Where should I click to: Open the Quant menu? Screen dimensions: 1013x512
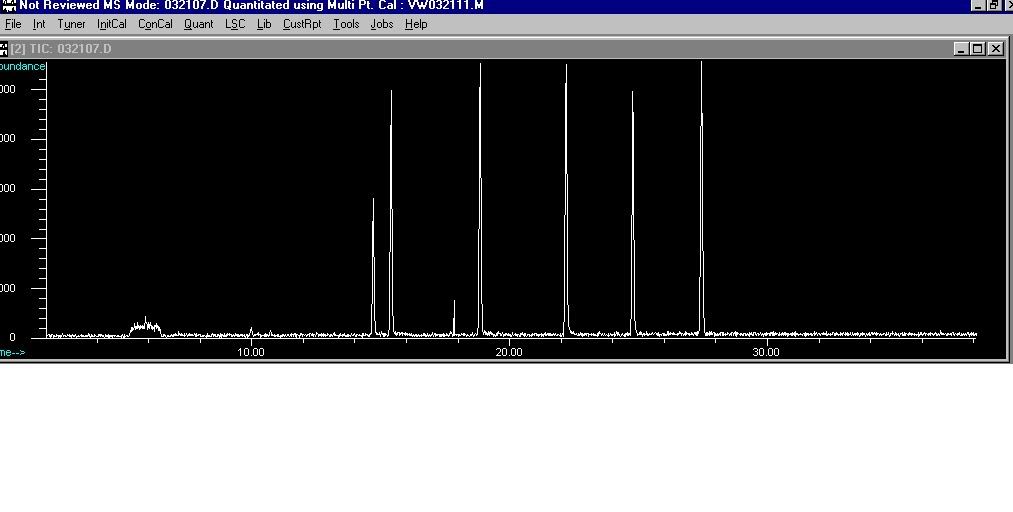(198, 24)
